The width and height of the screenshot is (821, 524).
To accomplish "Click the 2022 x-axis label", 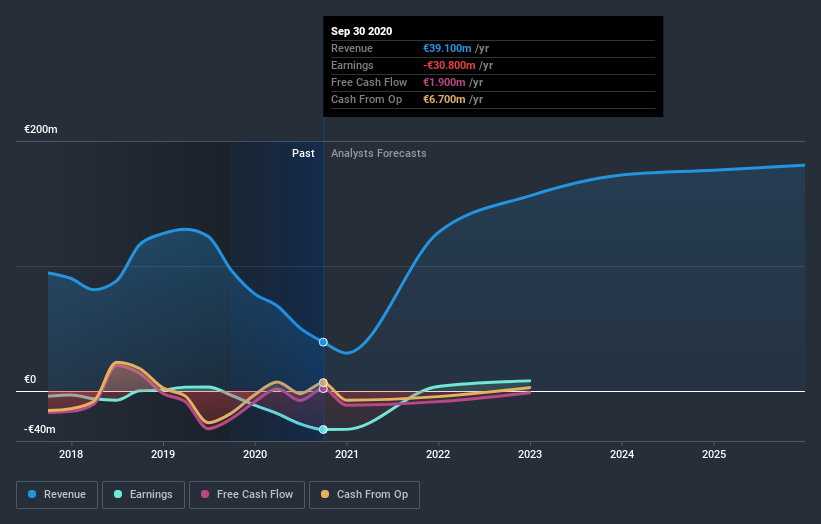I will [438, 454].
